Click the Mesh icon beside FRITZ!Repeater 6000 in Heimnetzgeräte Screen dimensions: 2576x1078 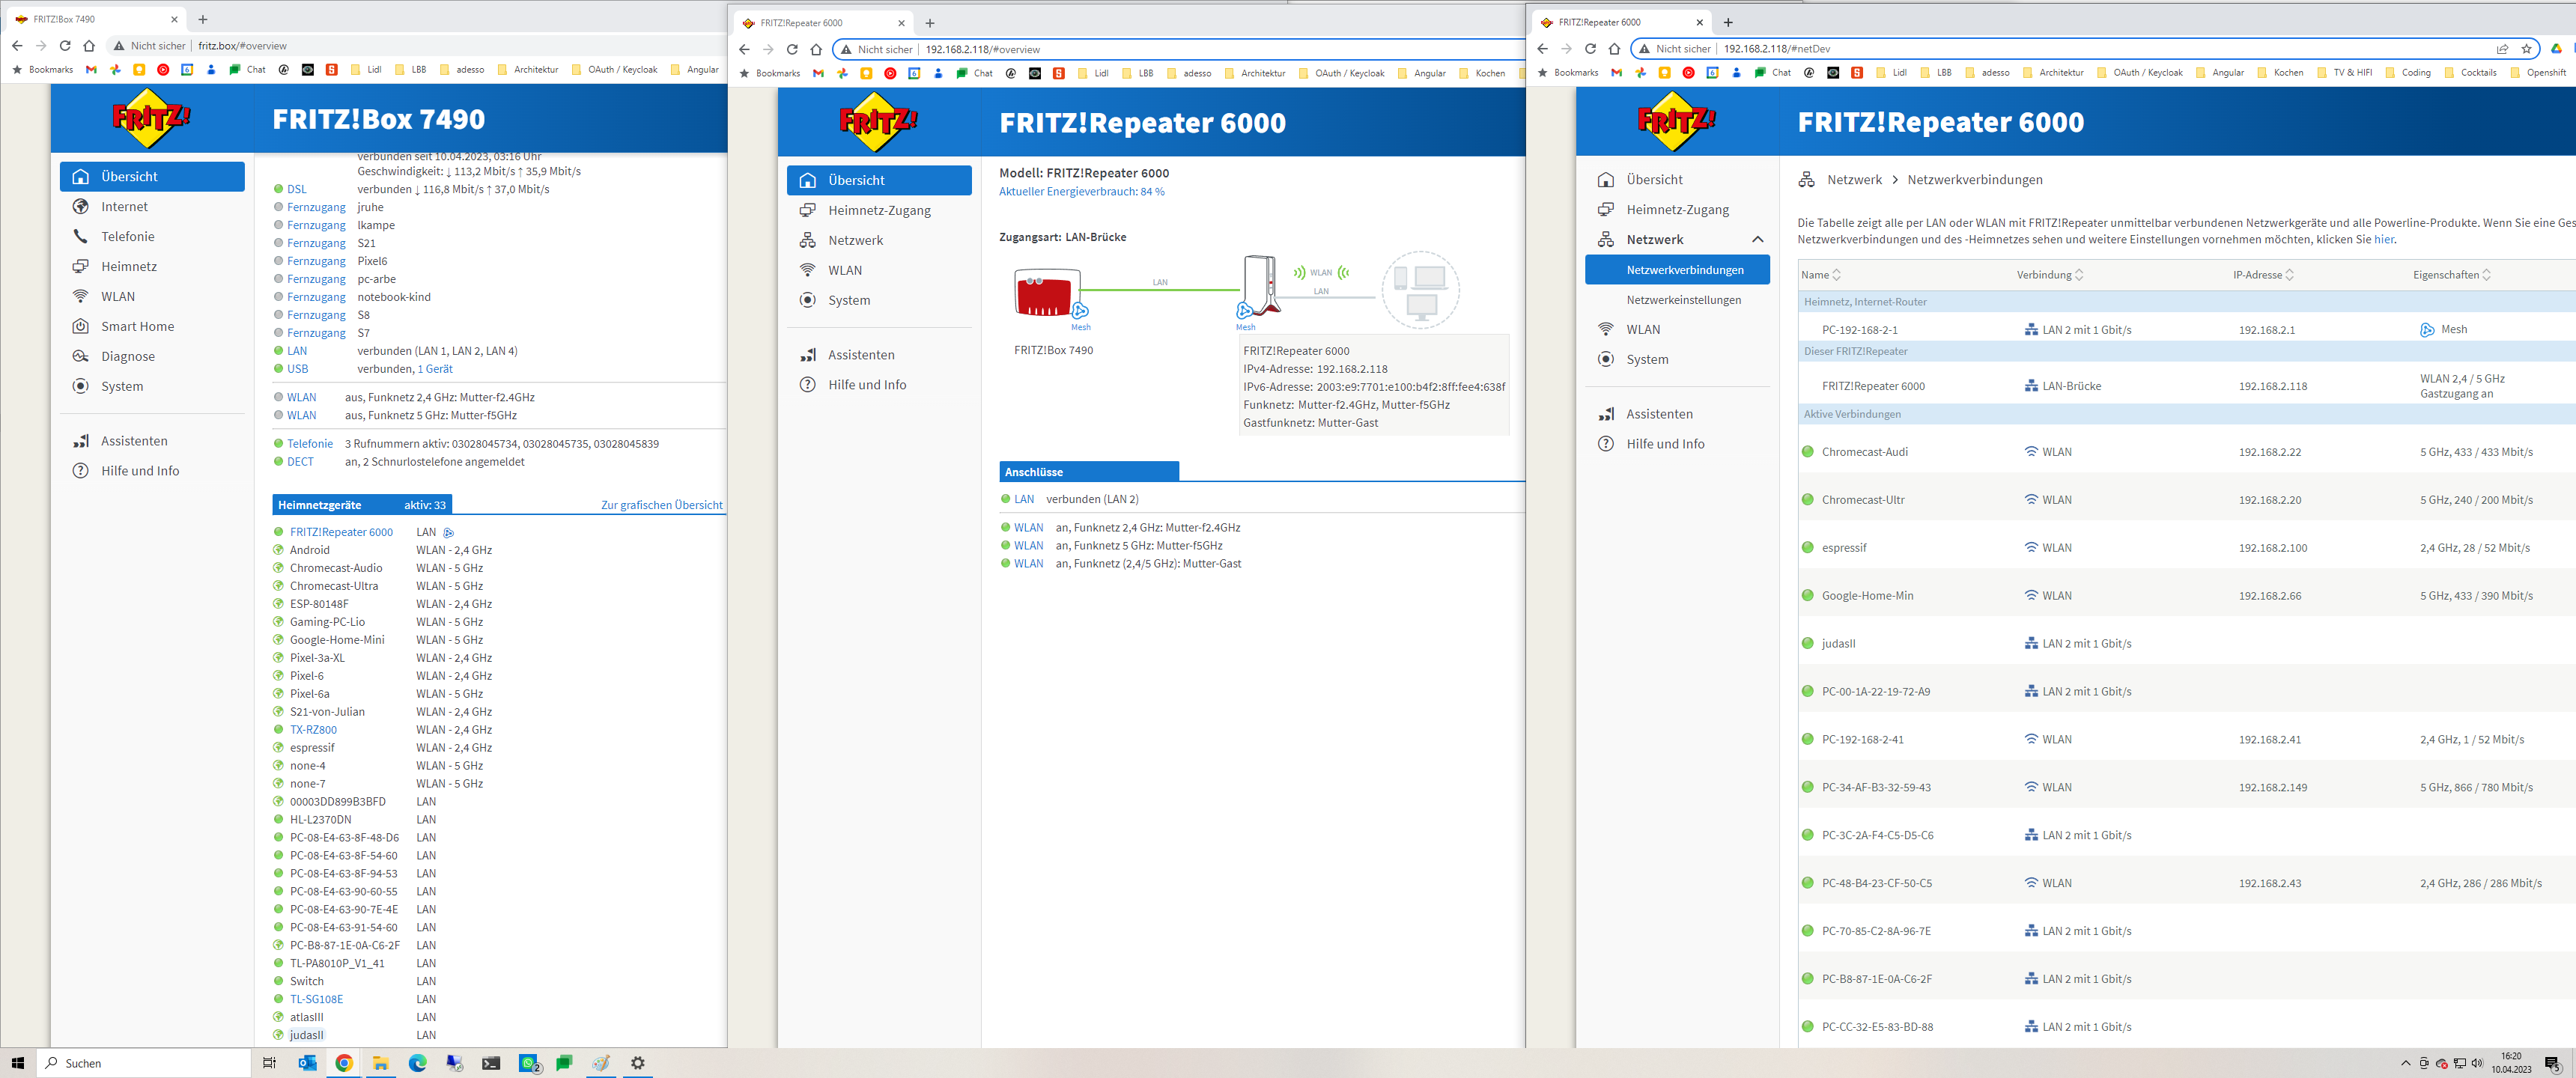(448, 533)
